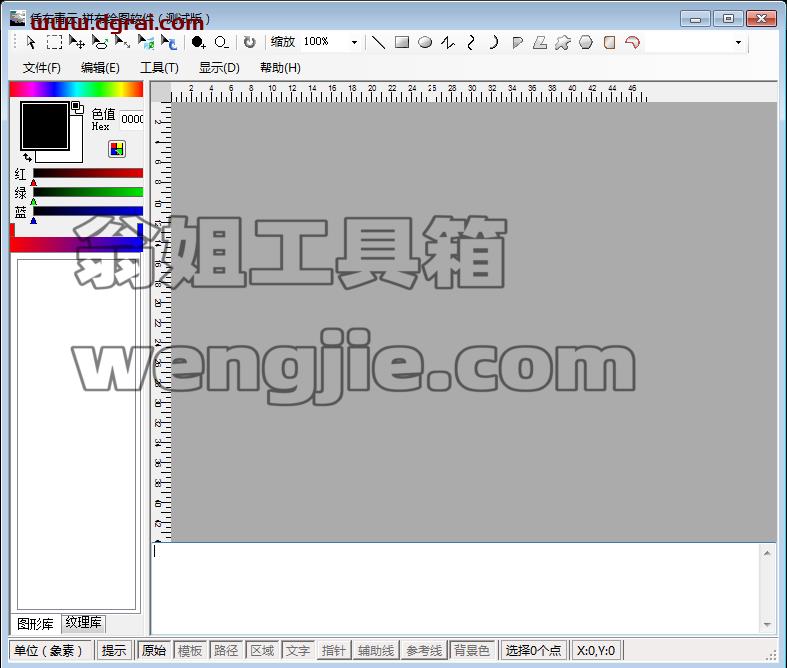The width and height of the screenshot is (787, 668).
Task: Click the remove point hollow circle icon
Action: (221, 43)
